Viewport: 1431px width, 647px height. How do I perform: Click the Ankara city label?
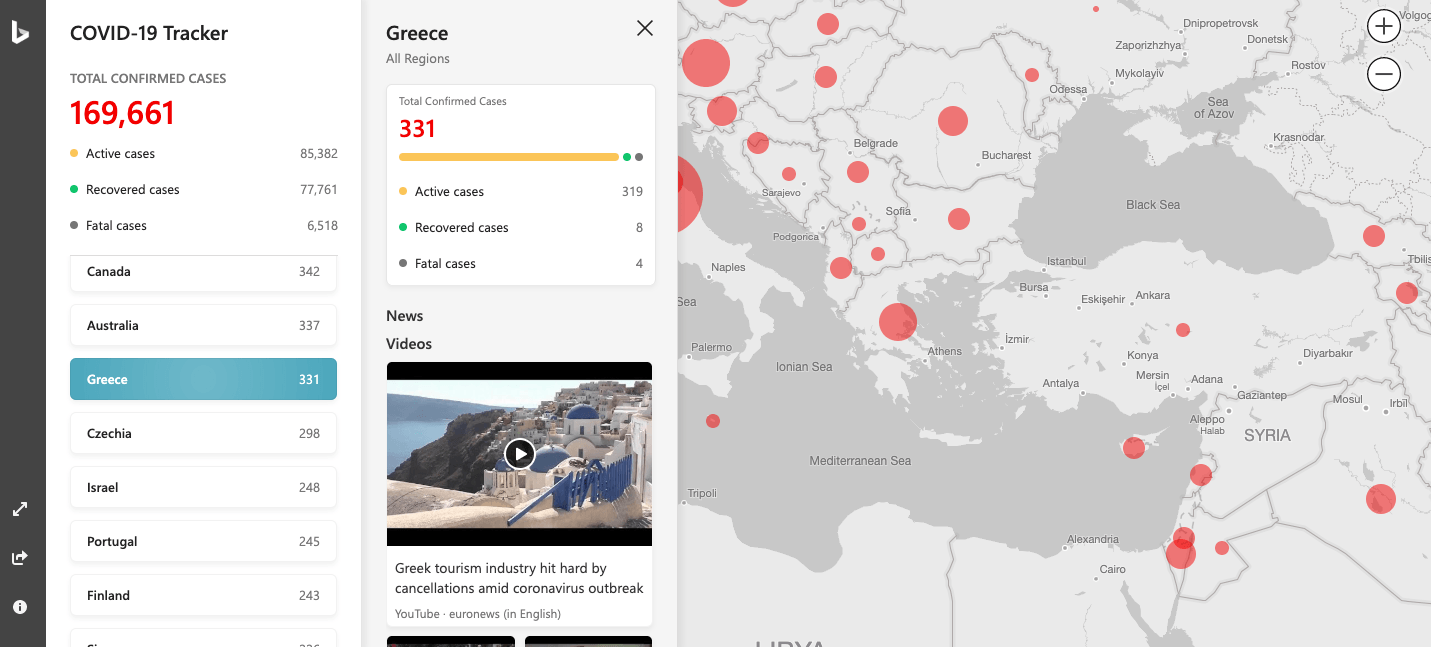[x=1153, y=296]
